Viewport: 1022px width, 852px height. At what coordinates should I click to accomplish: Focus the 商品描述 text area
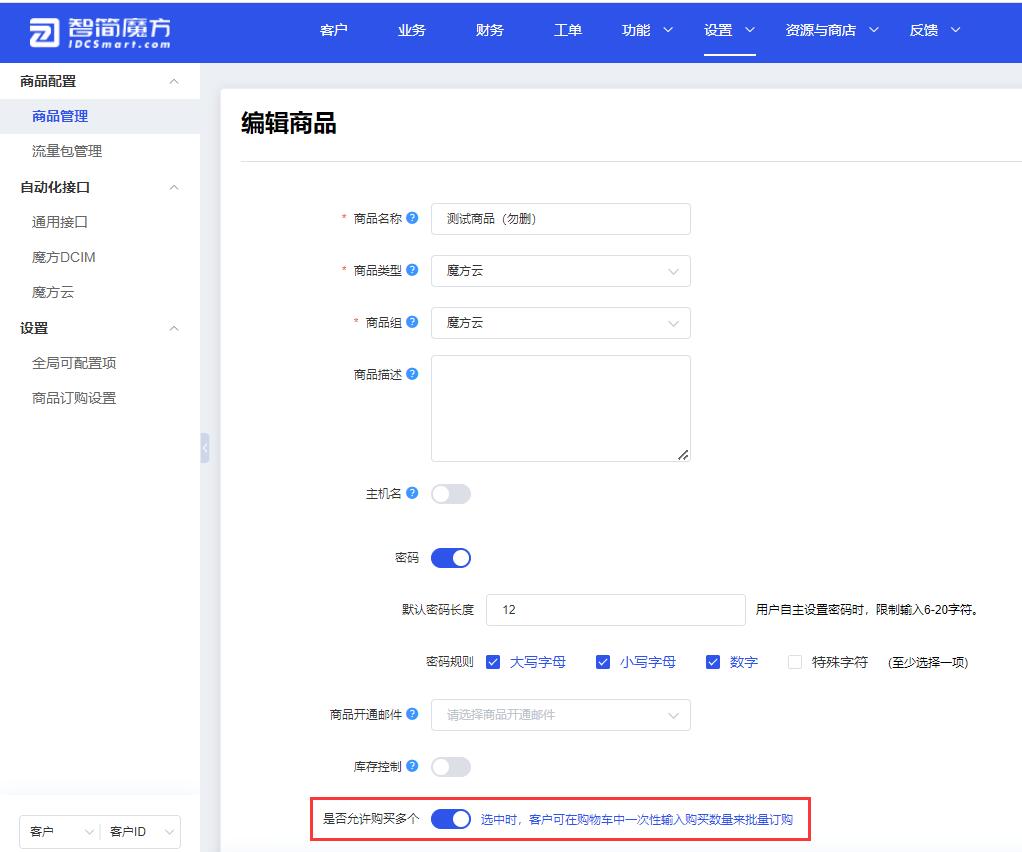tap(561, 409)
